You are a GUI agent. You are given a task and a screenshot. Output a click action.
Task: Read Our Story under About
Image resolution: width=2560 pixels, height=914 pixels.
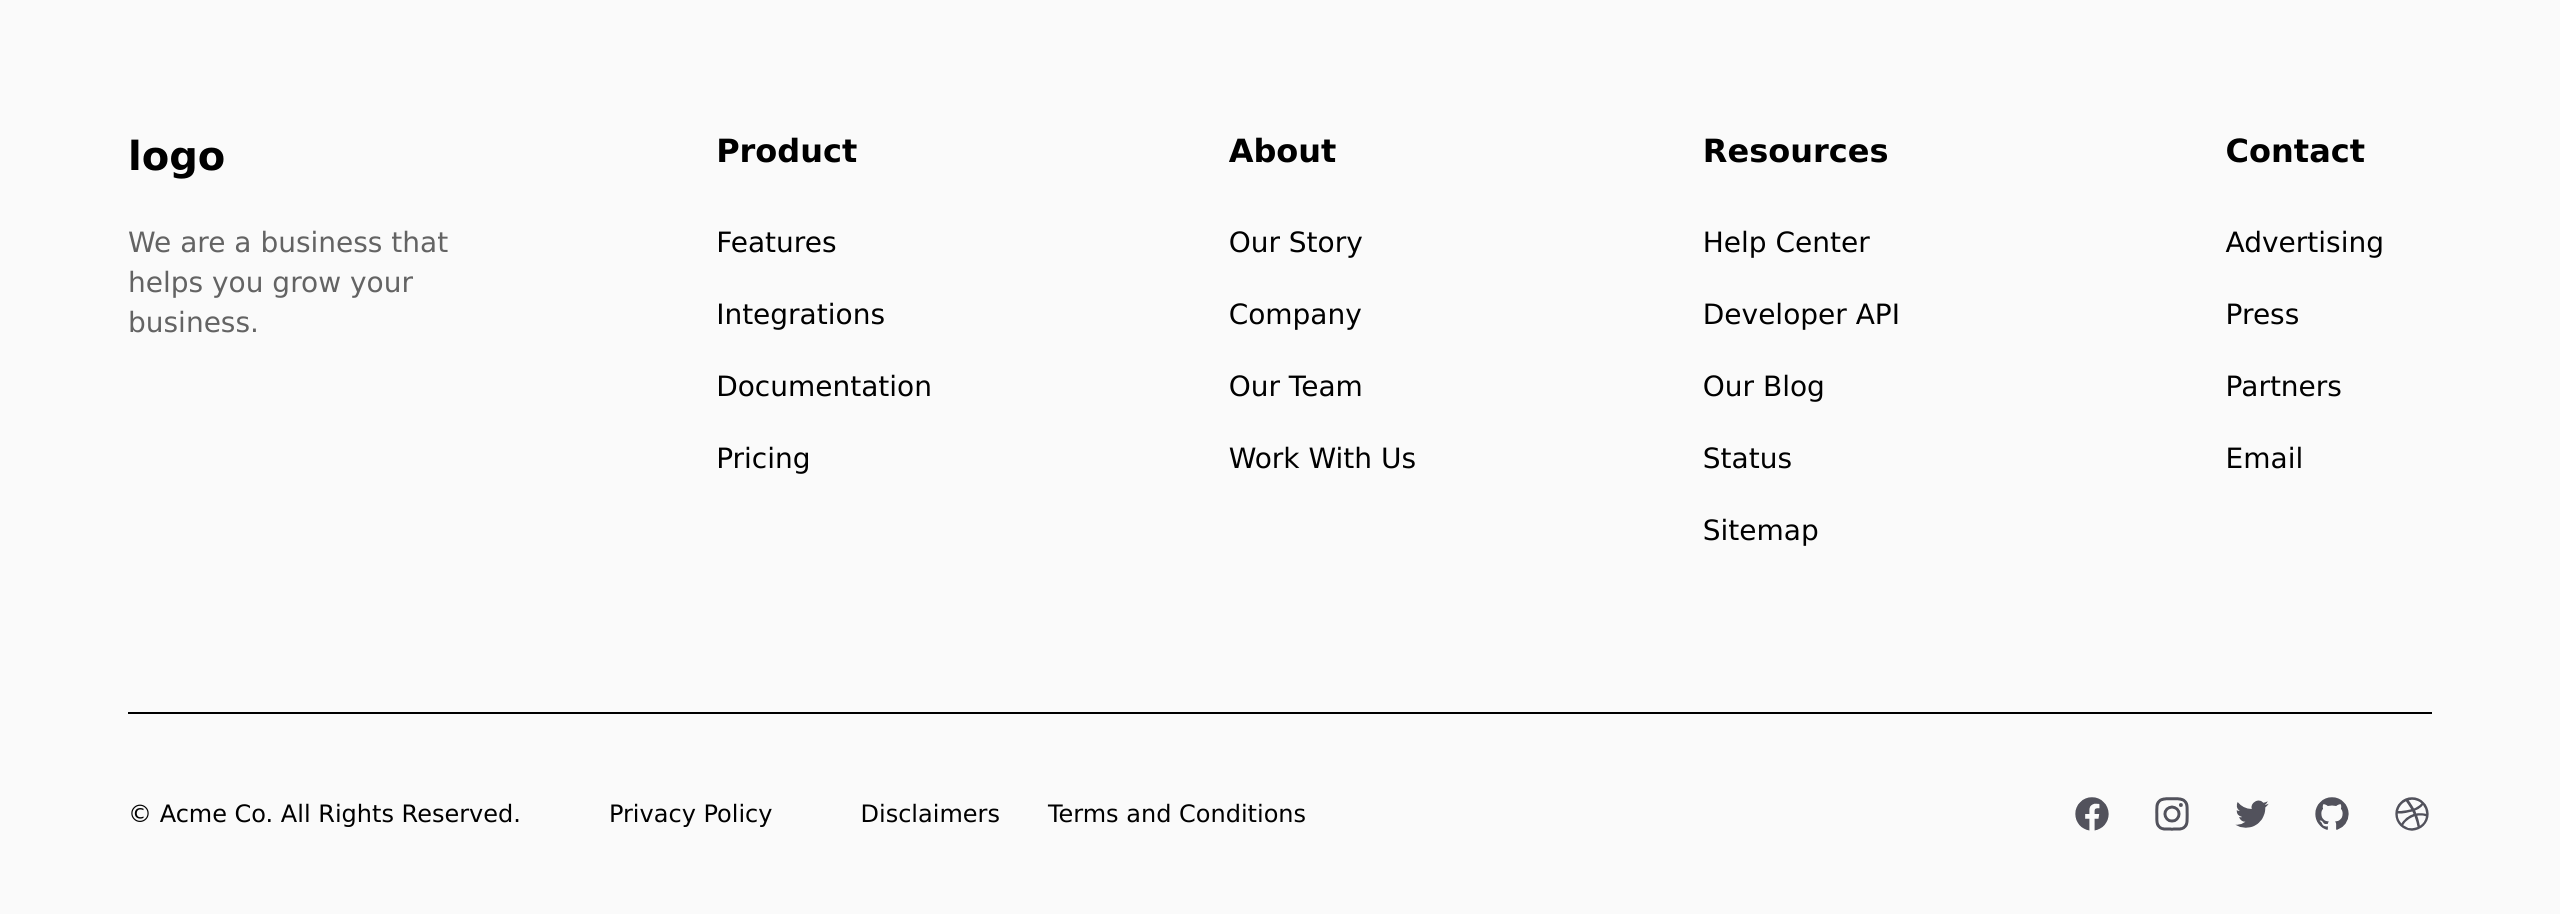click(x=1295, y=243)
